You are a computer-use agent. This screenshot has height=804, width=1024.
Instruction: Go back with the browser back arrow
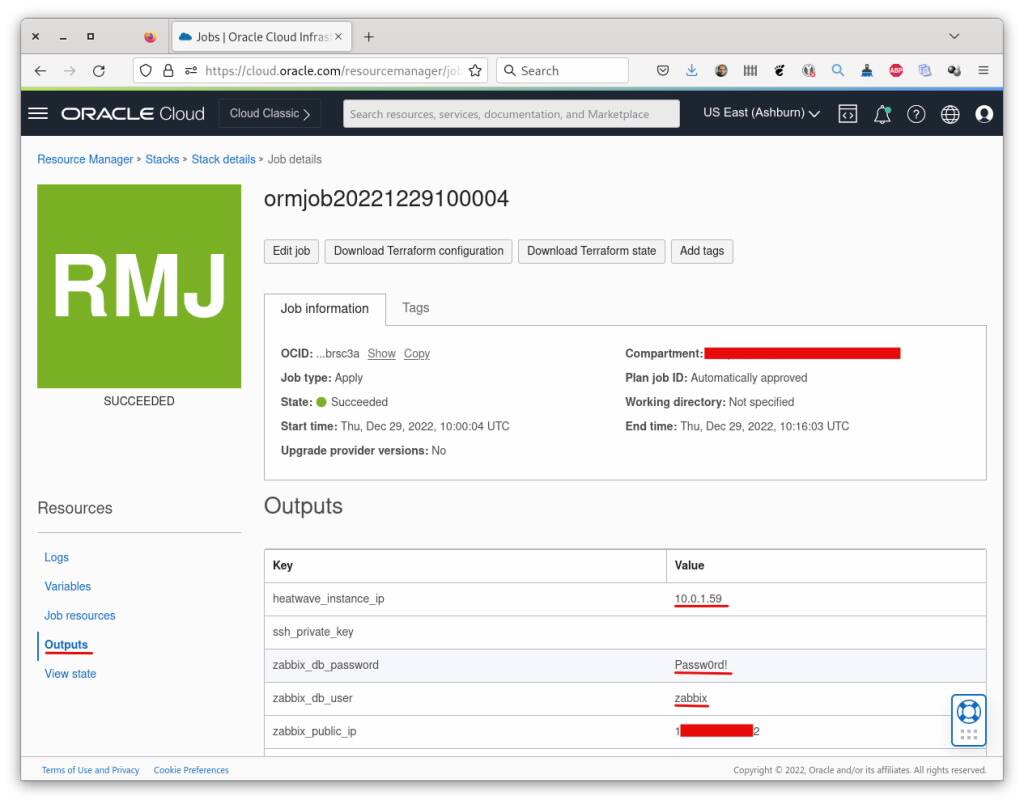40,71
